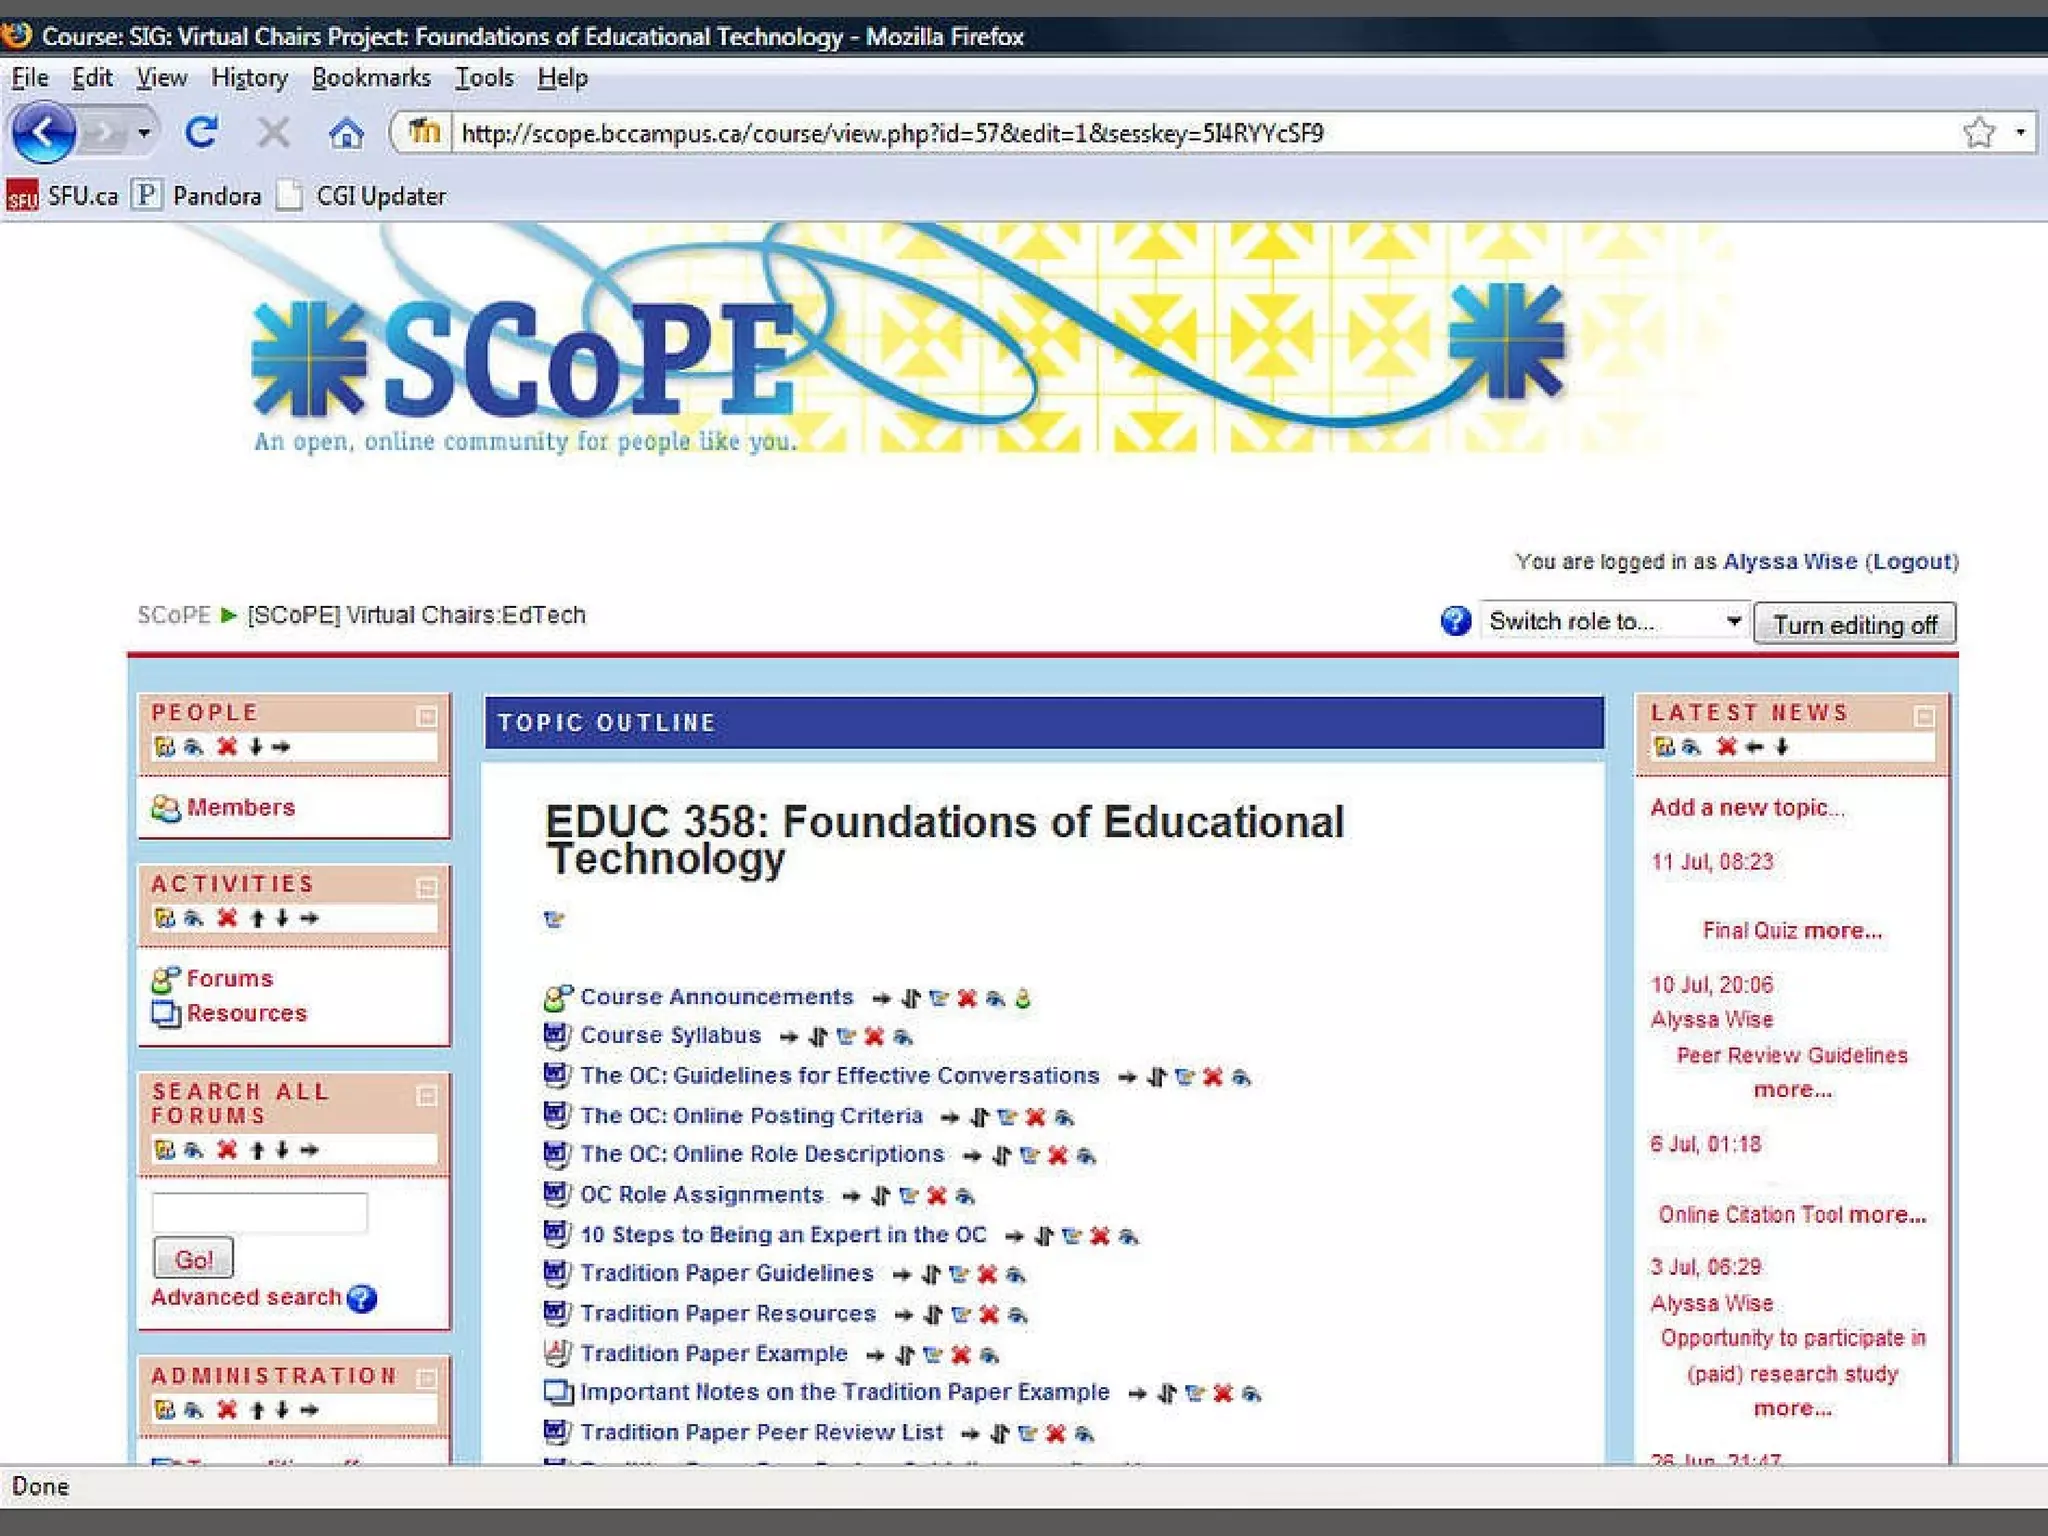Open the Add a new topic link
Viewport: 2048px width, 1536px height.
pyautogui.click(x=1746, y=807)
